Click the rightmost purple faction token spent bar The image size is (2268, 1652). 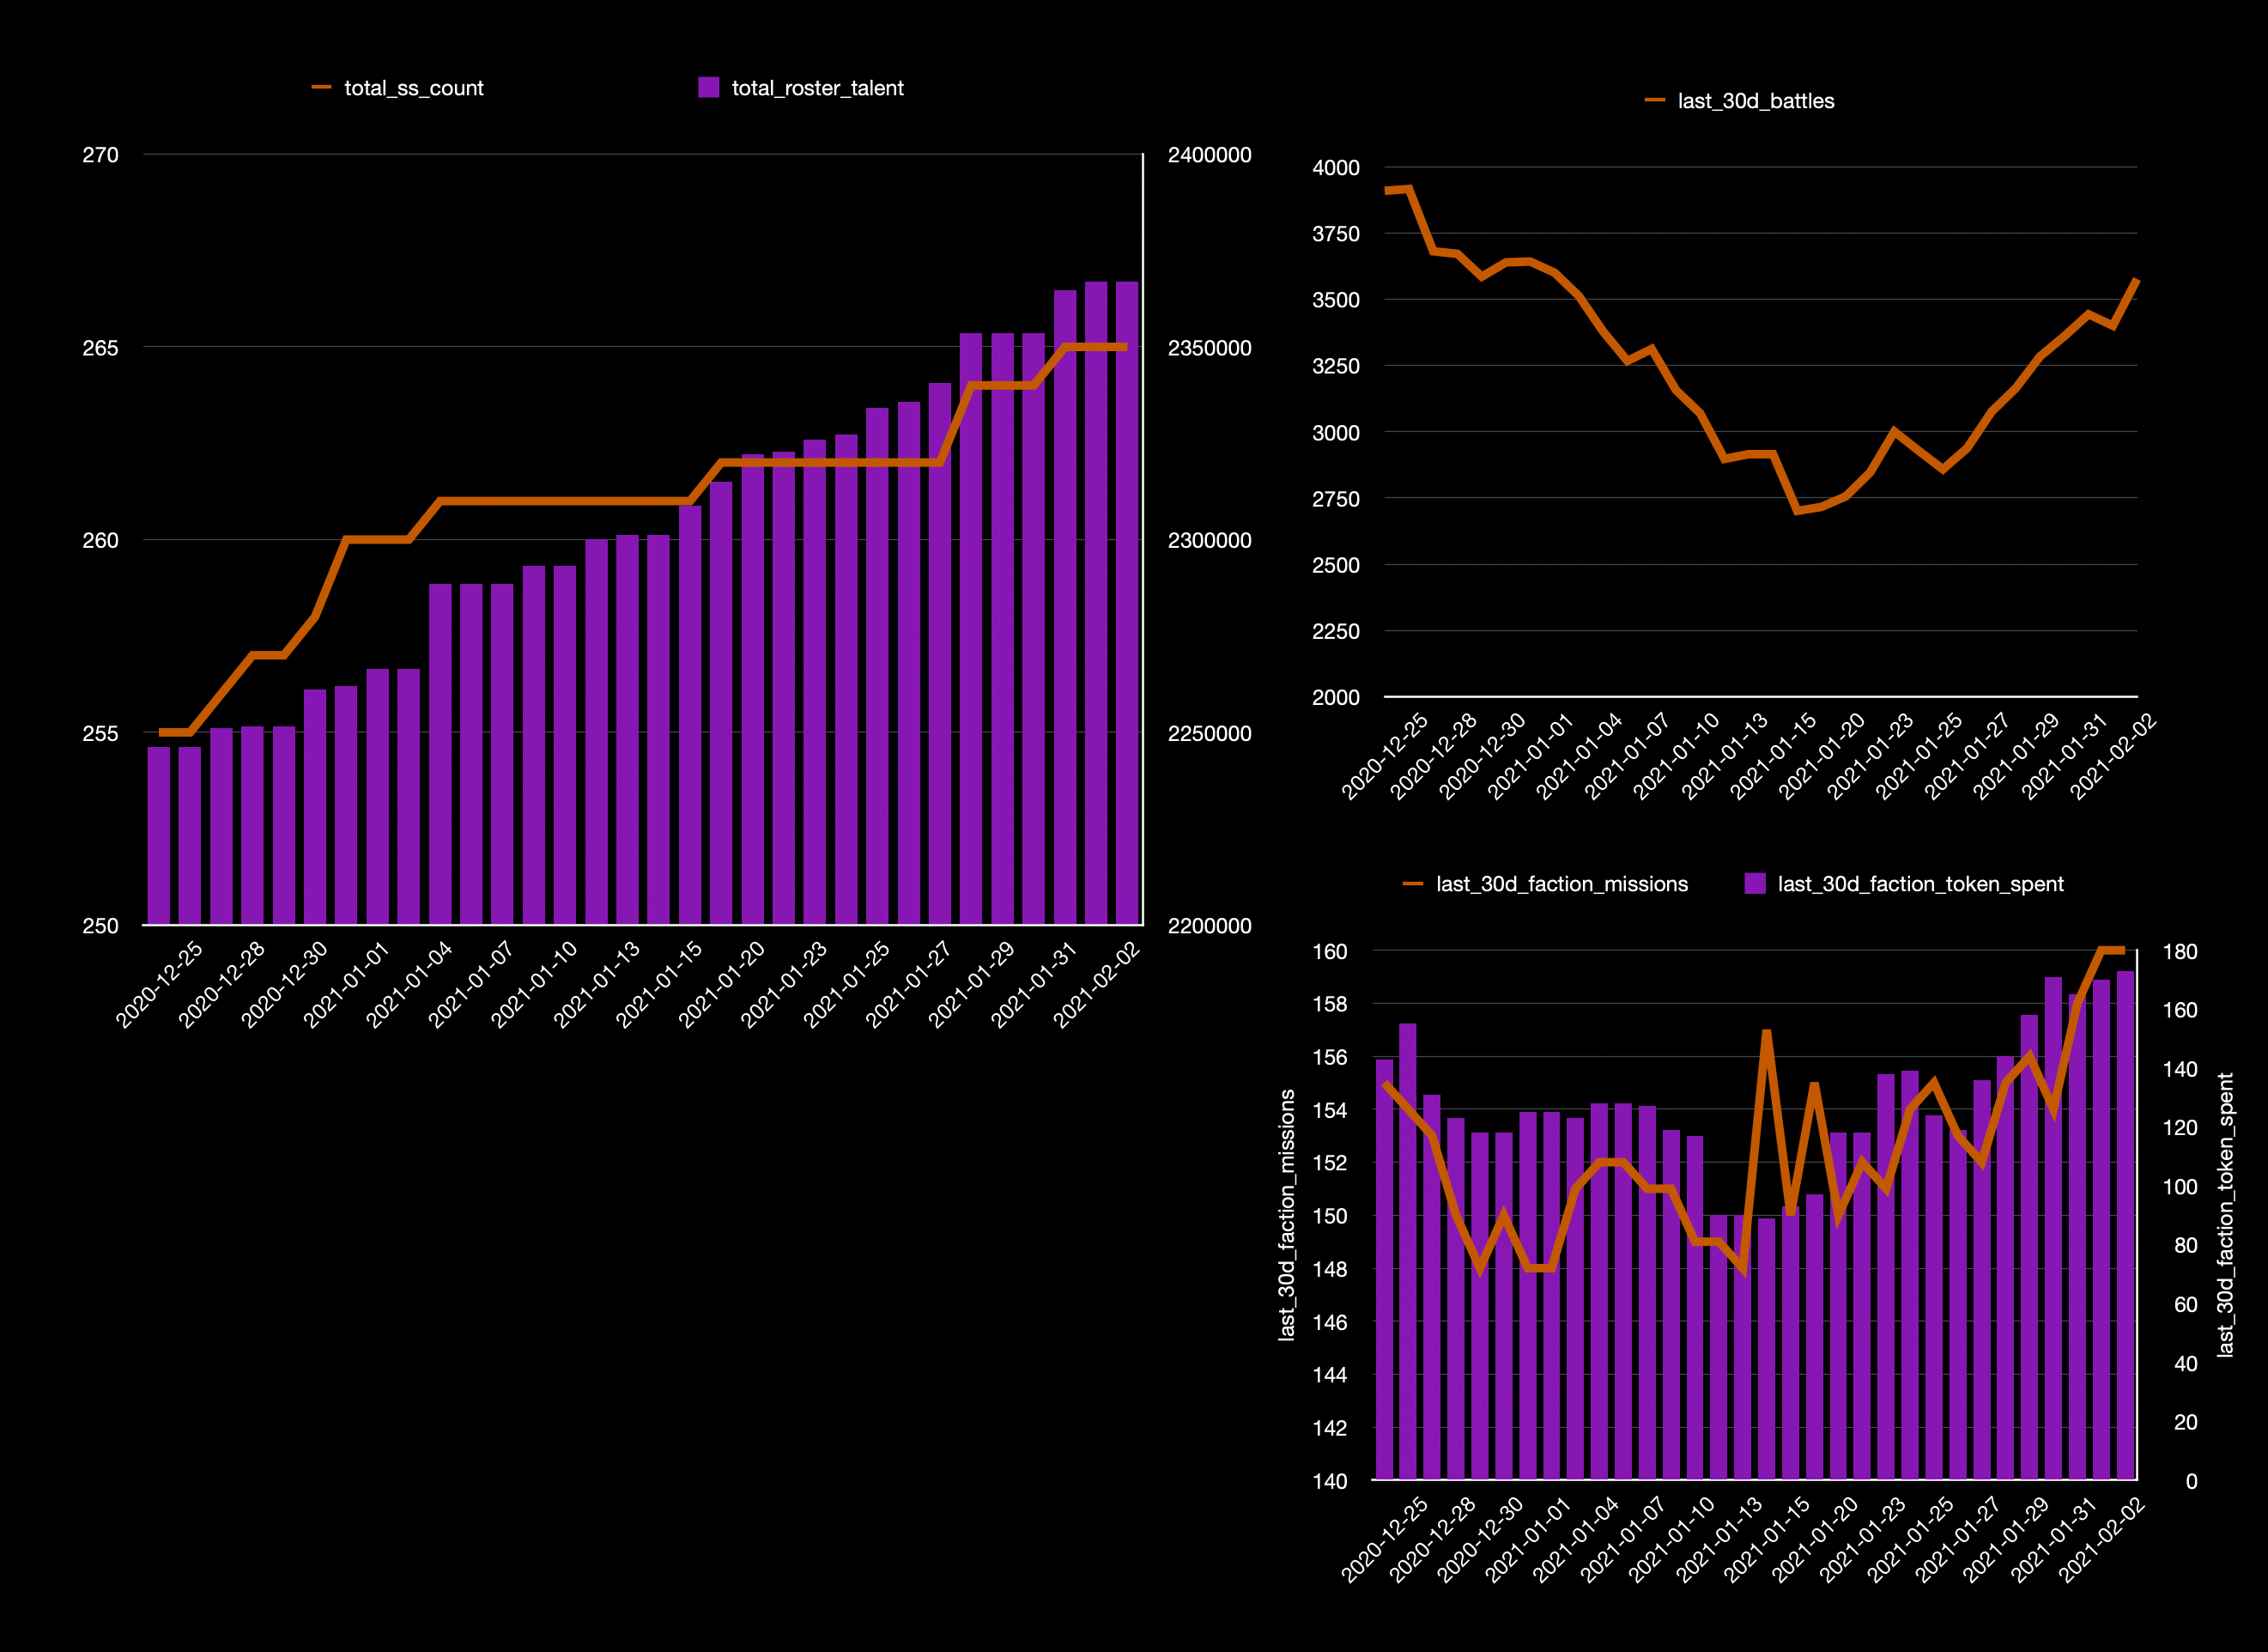point(2125,1225)
